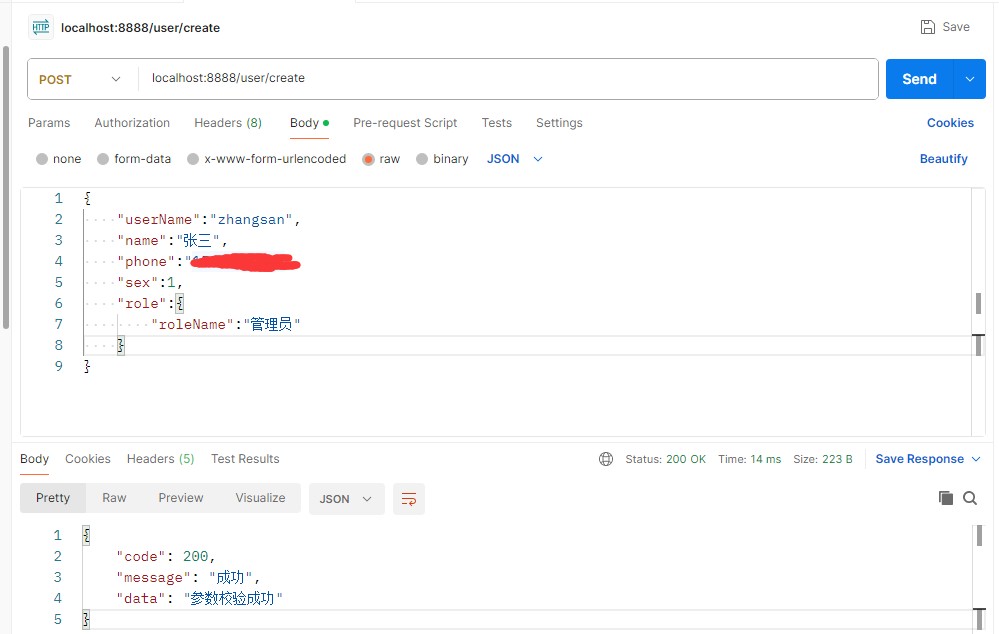999x634 pixels.
Task: Click the Save Response link
Action: coord(919,459)
